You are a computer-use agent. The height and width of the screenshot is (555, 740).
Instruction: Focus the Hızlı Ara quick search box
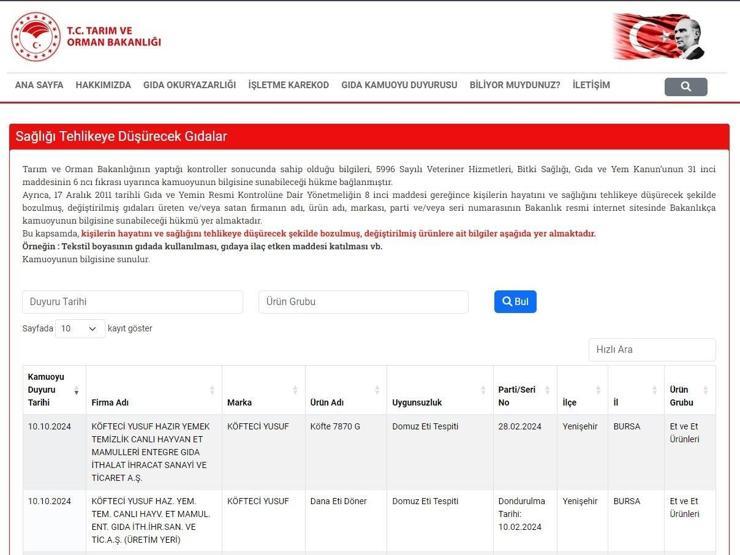(652, 350)
